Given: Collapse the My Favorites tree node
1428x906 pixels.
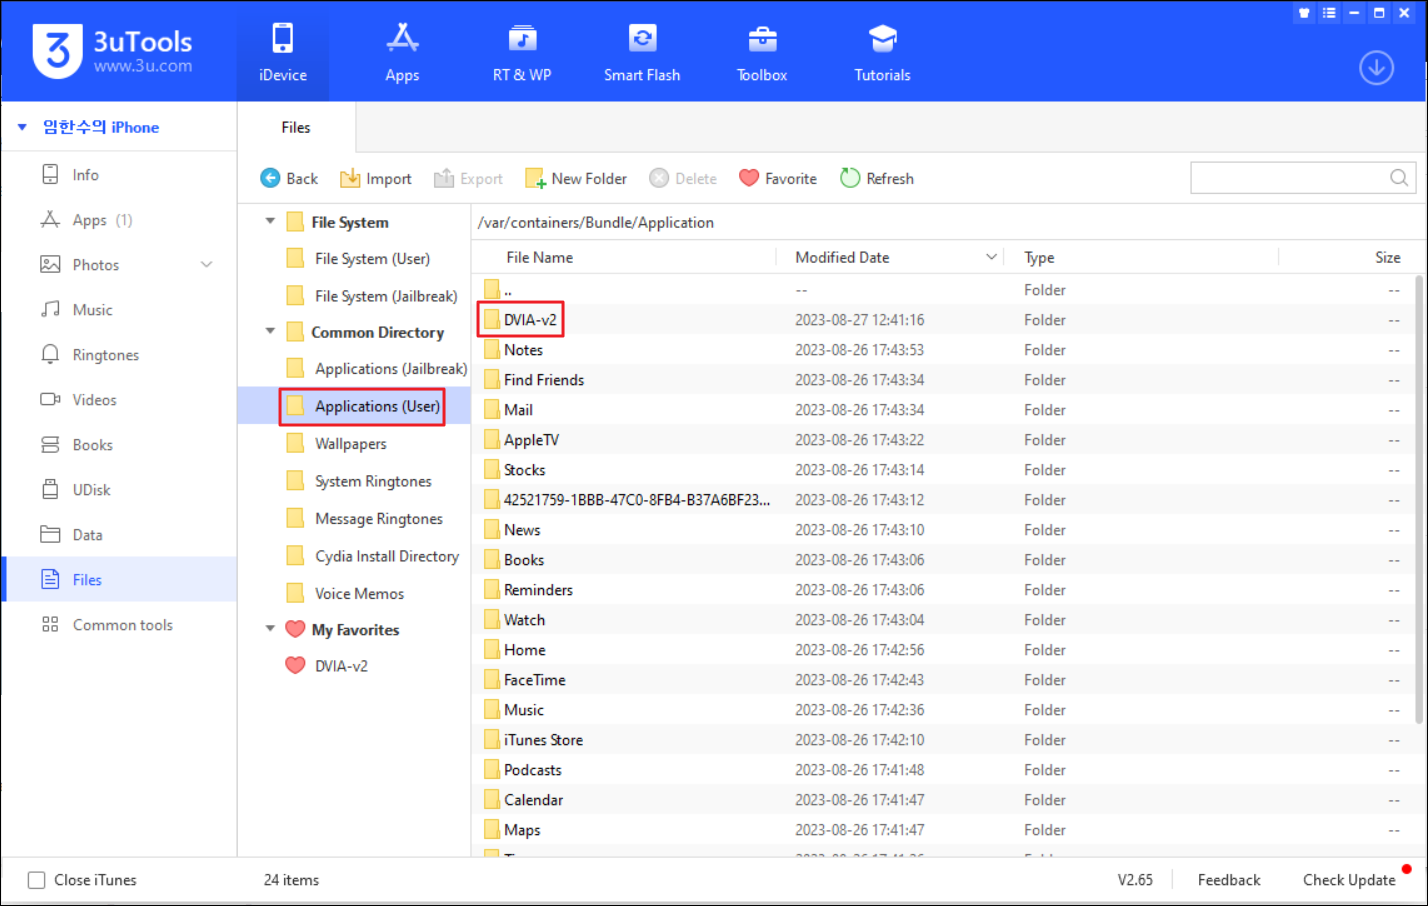Looking at the screenshot, I should pyautogui.click(x=270, y=629).
